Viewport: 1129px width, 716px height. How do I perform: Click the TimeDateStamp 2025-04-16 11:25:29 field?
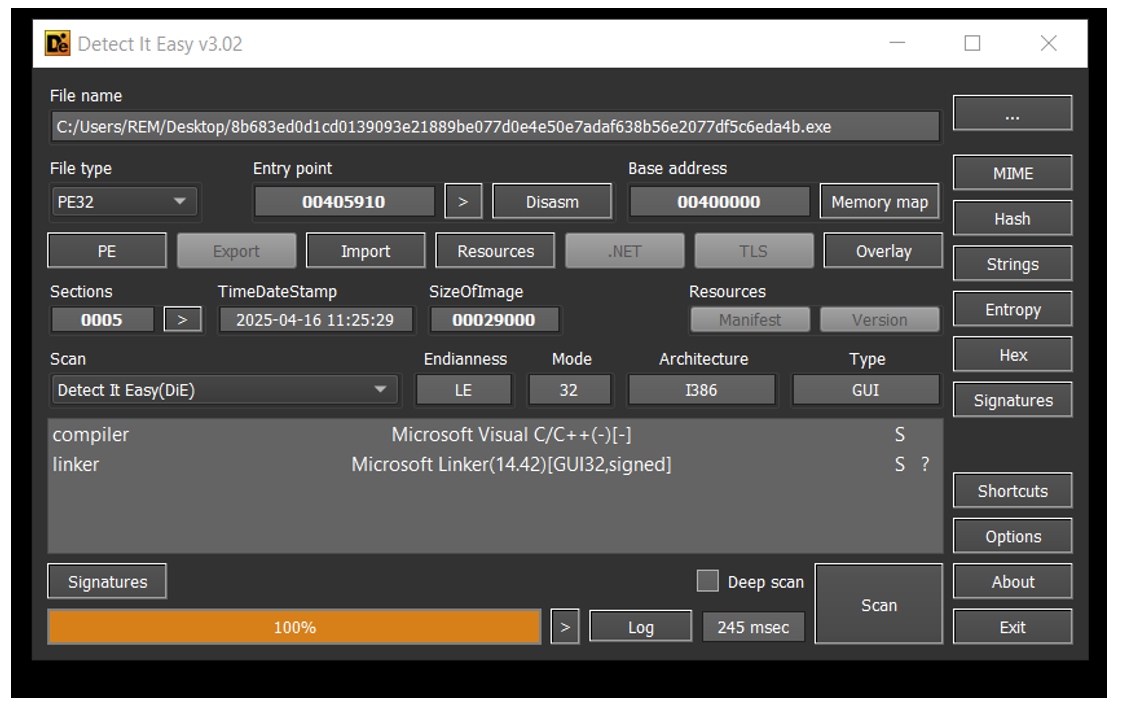315,320
